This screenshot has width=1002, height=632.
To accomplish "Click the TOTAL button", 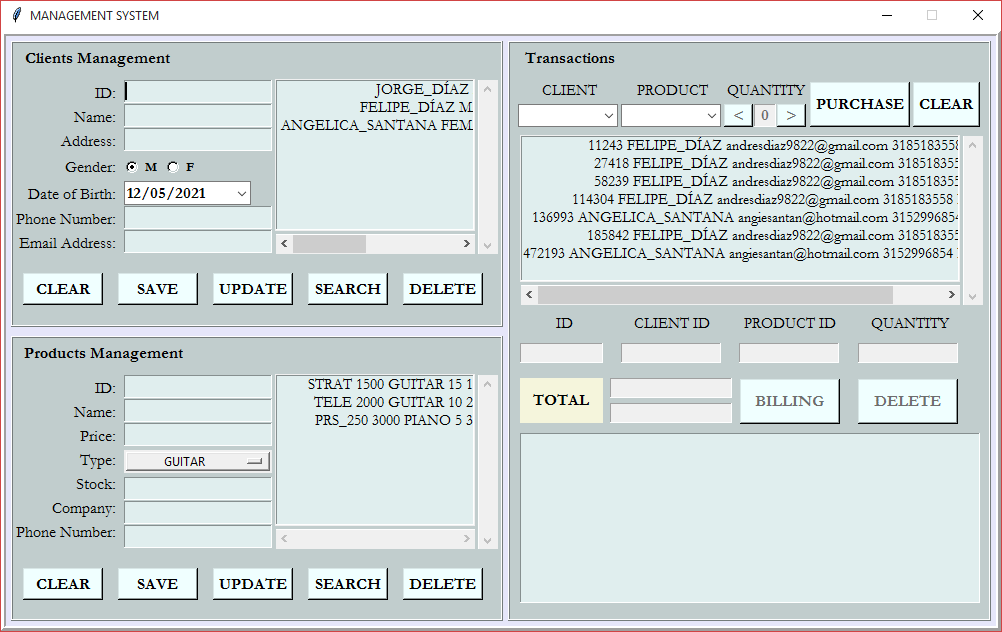I will tap(561, 400).
